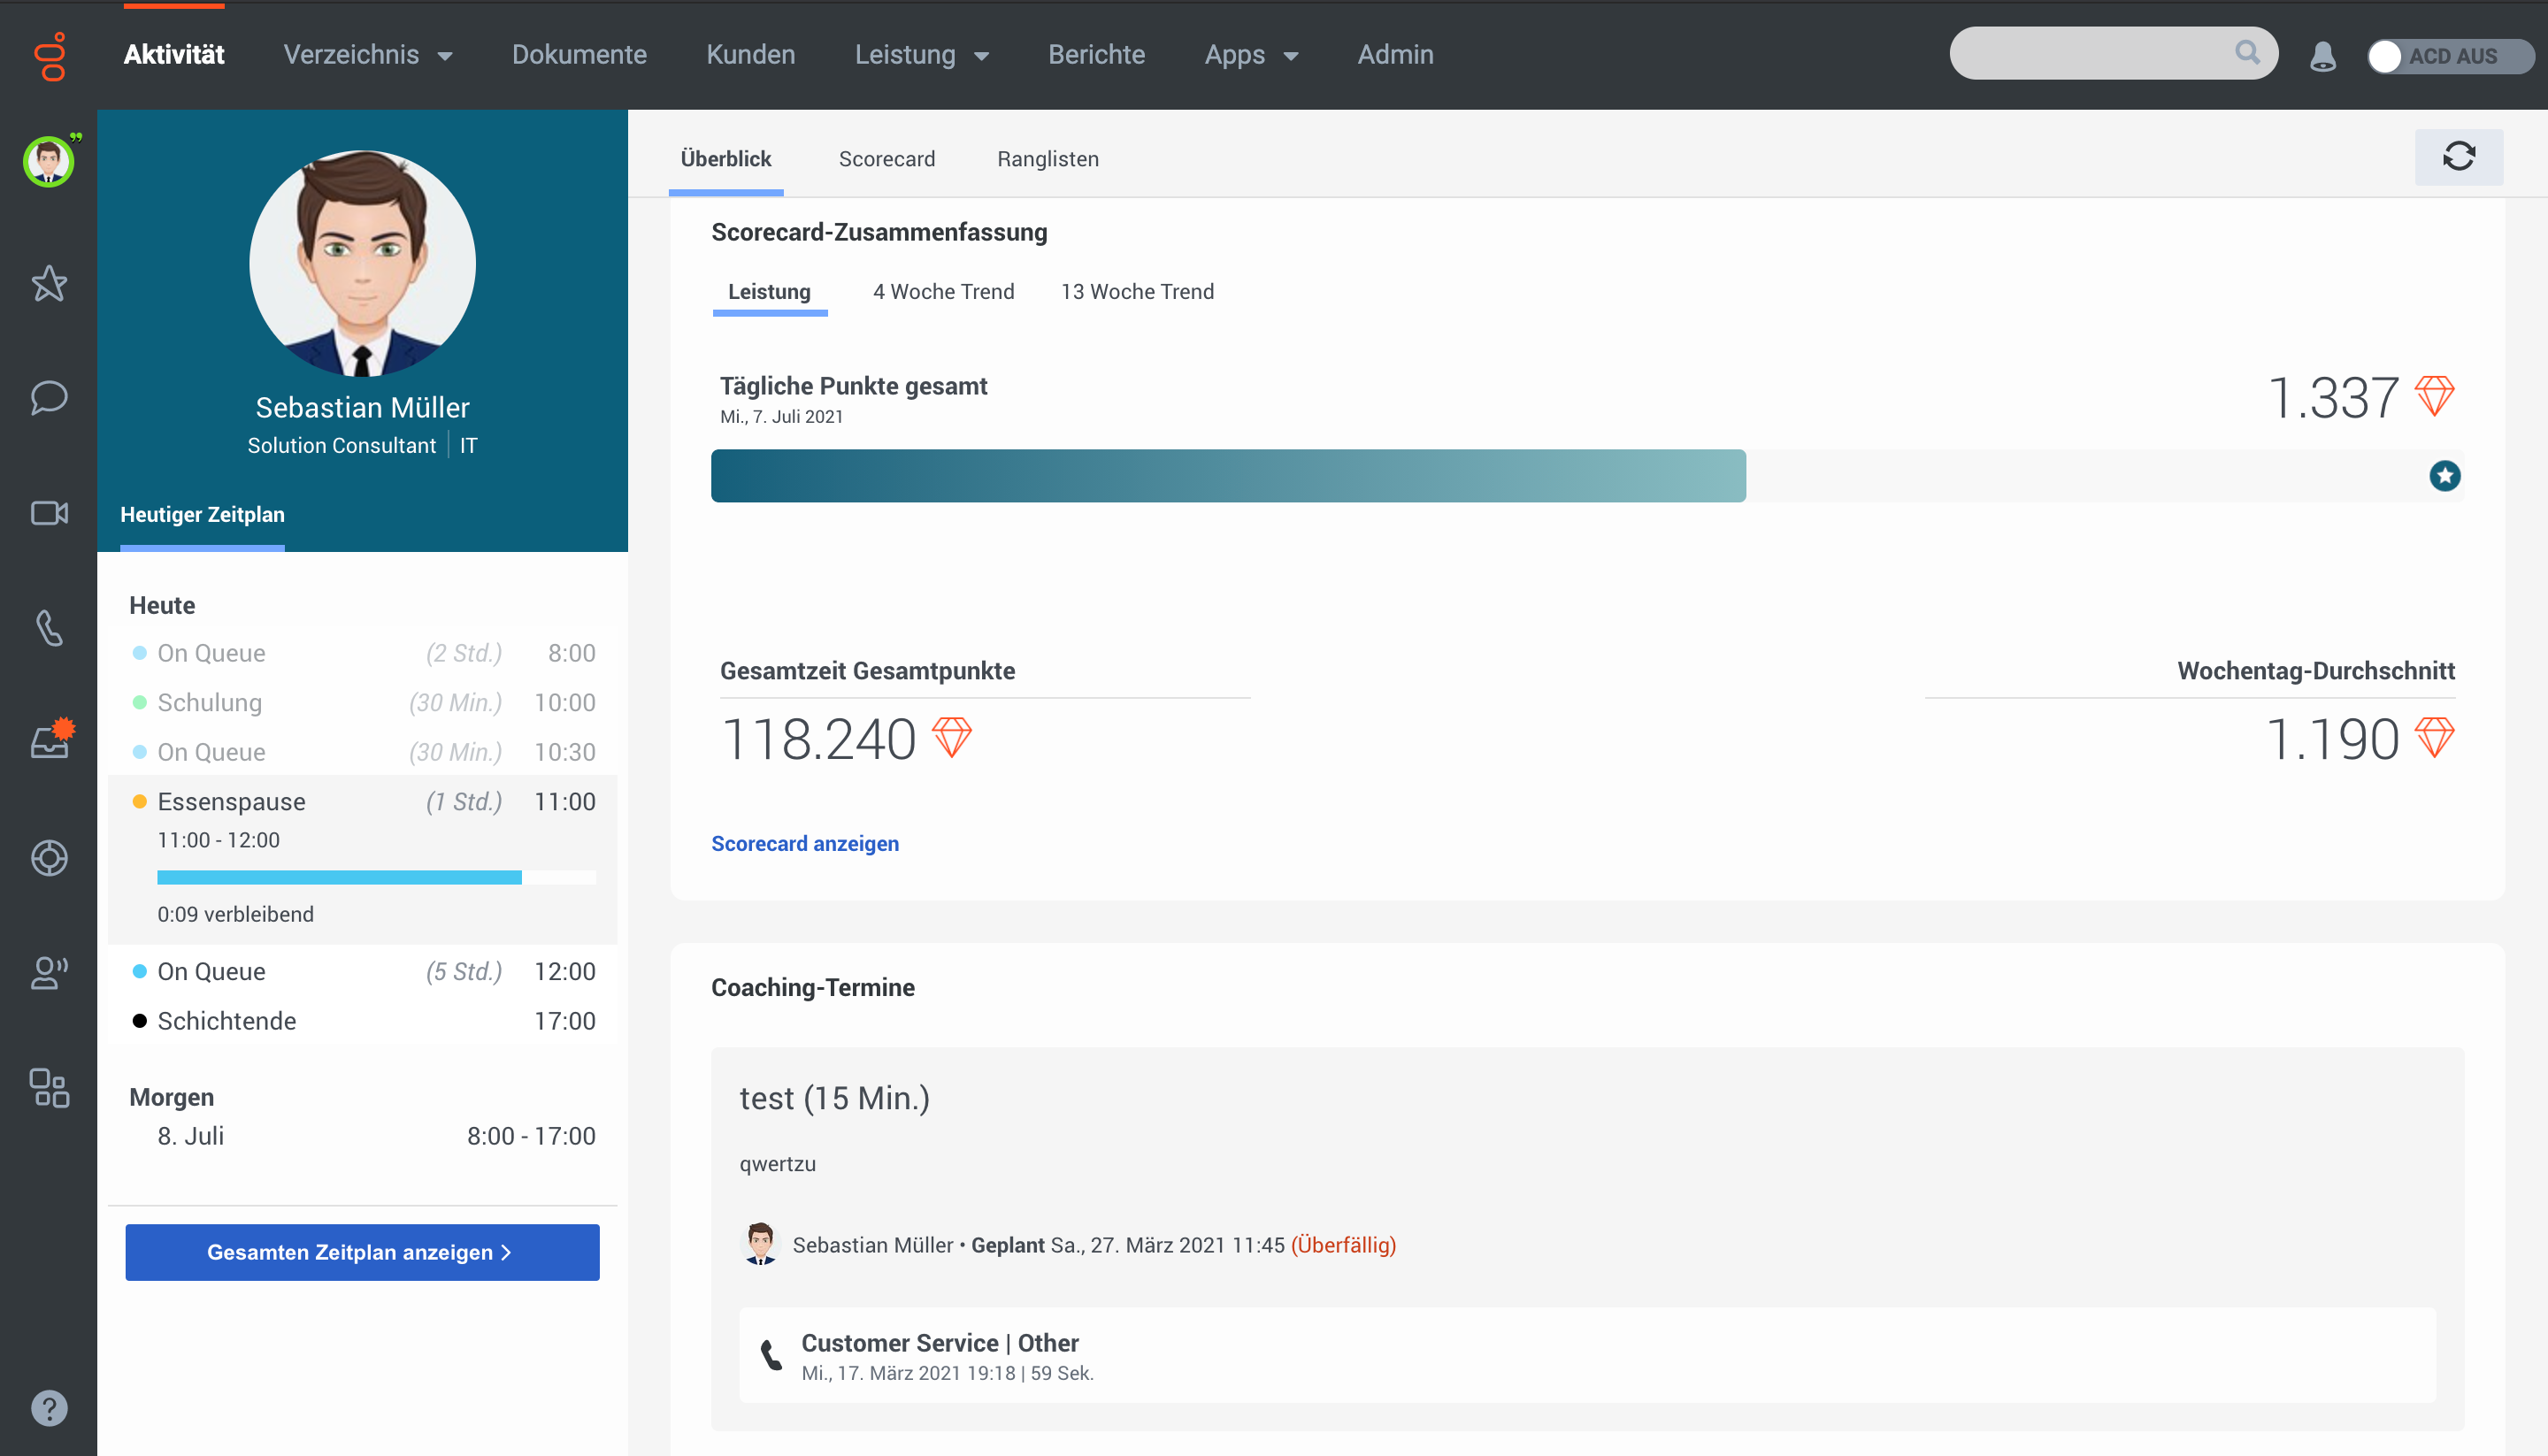Image resolution: width=2548 pixels, height=1456 pixels.
Task: Open the help question mark icon
Action: (48, 1408)
